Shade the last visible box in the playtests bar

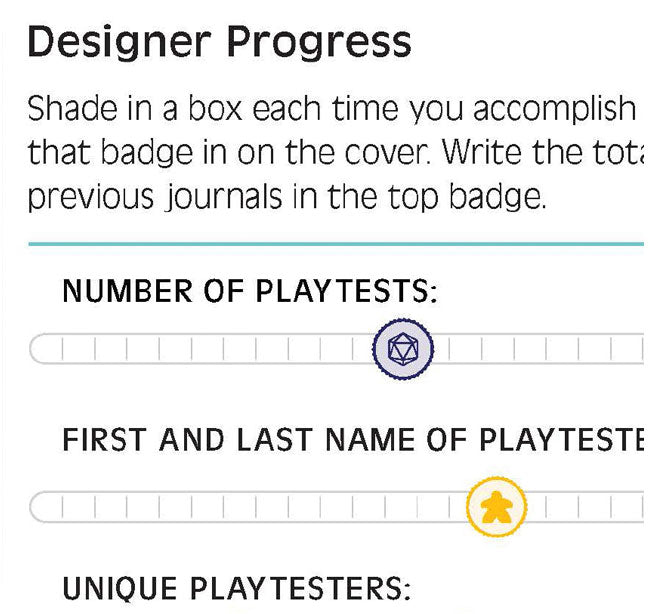(x=628, y=349)
